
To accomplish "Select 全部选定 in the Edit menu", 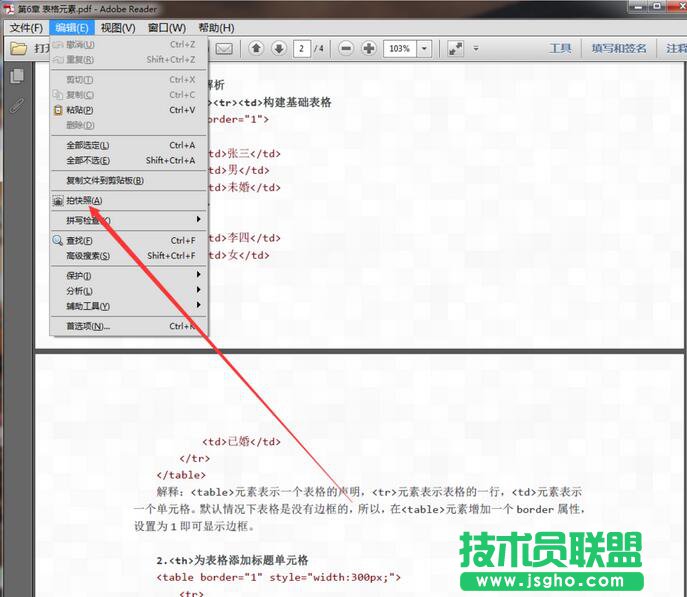I will click(88, 145).
